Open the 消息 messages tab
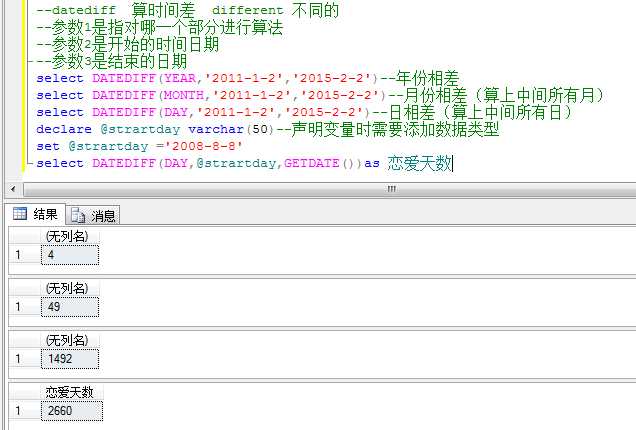The height and width of the screenshot is (430, 636). (x=93, y=215)
